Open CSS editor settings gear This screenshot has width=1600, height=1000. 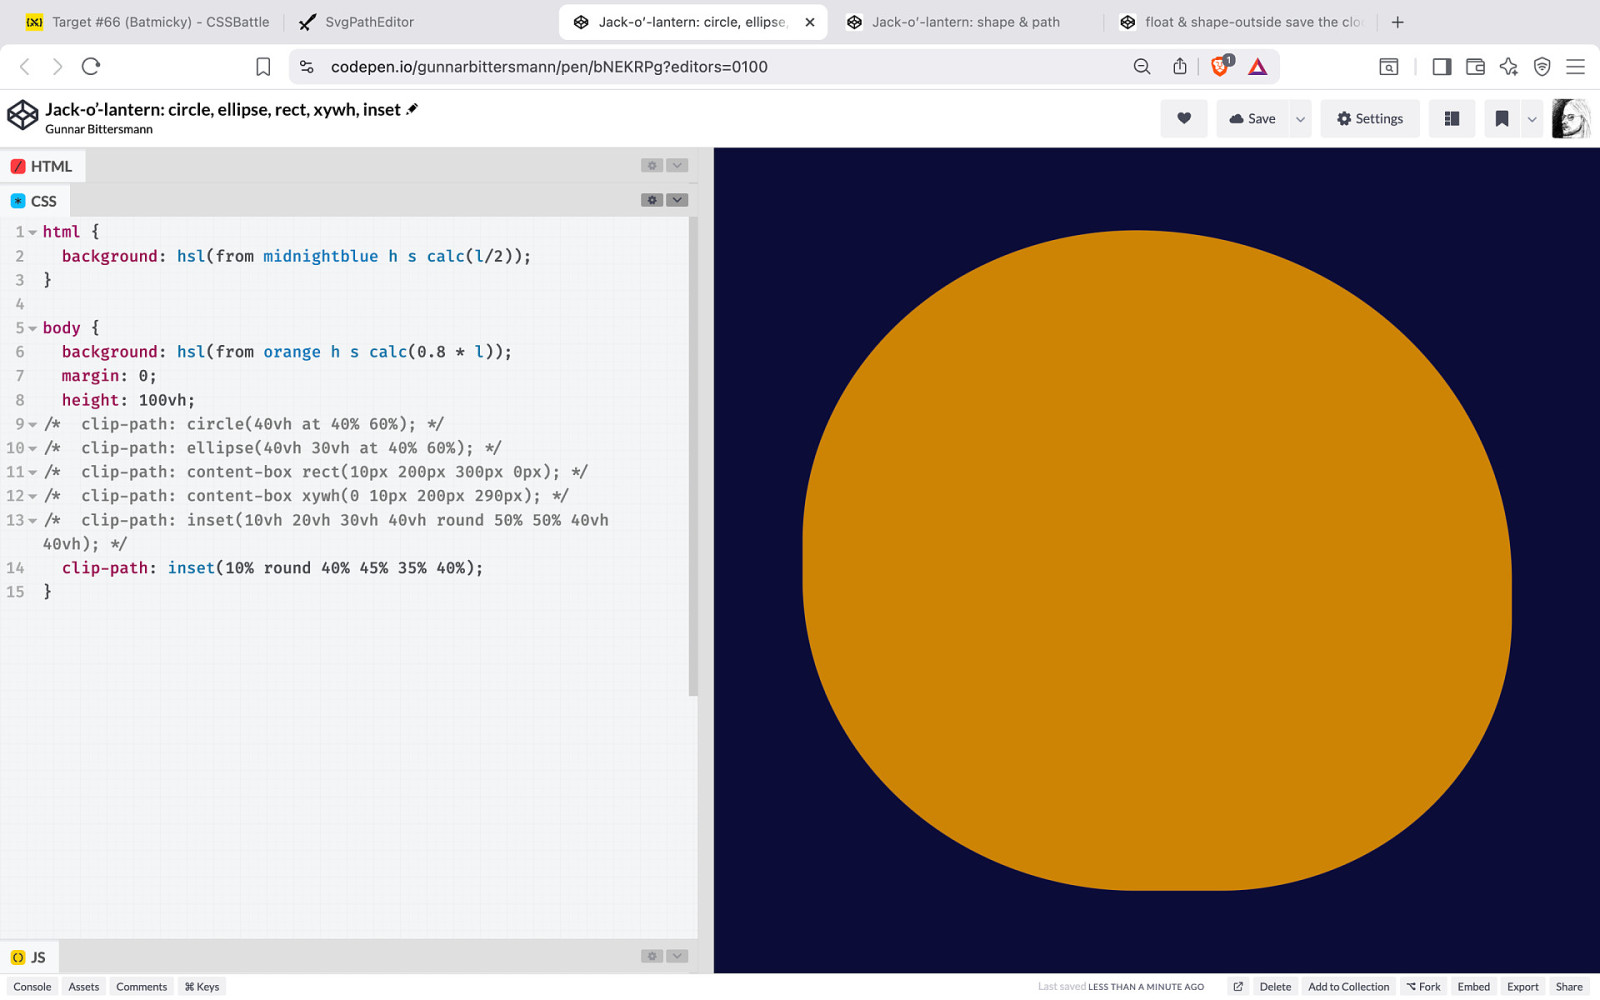point(652,200)
